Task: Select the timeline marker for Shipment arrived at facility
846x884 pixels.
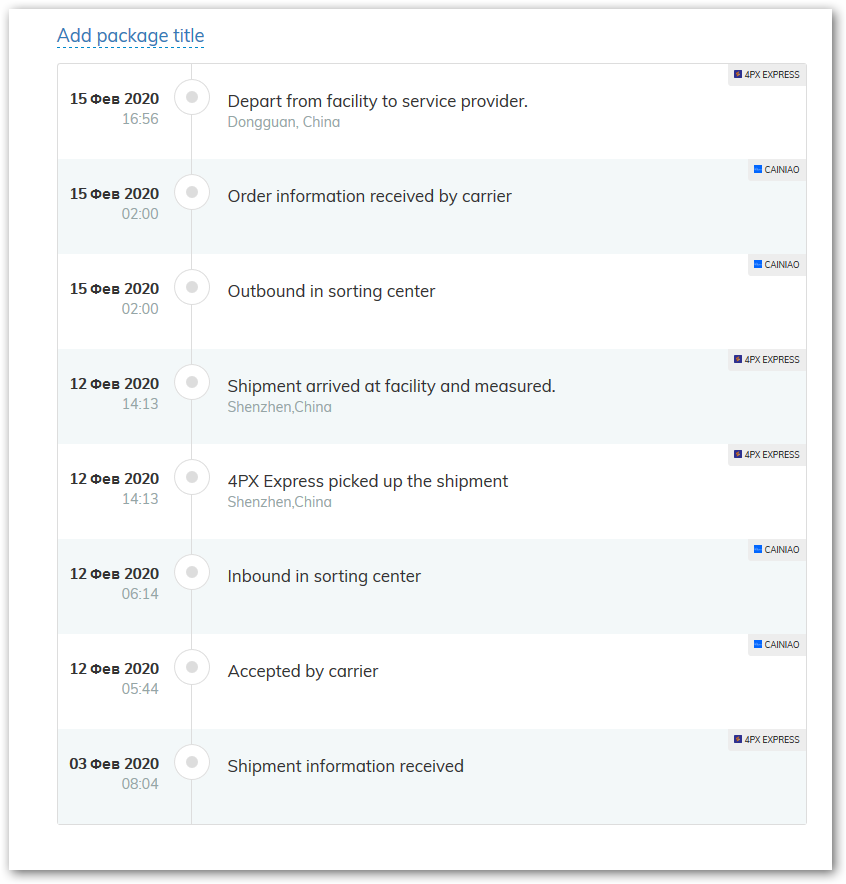Action: point(192,382)
